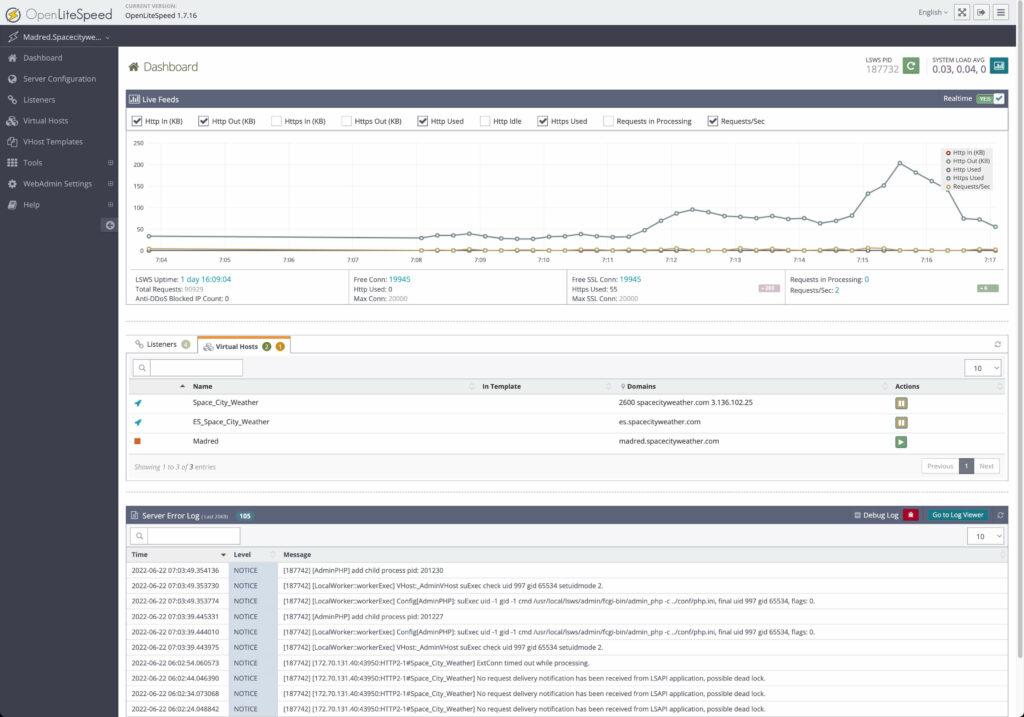Open the Madred.Spacecitywe... server dropdown

click(66, 37)
